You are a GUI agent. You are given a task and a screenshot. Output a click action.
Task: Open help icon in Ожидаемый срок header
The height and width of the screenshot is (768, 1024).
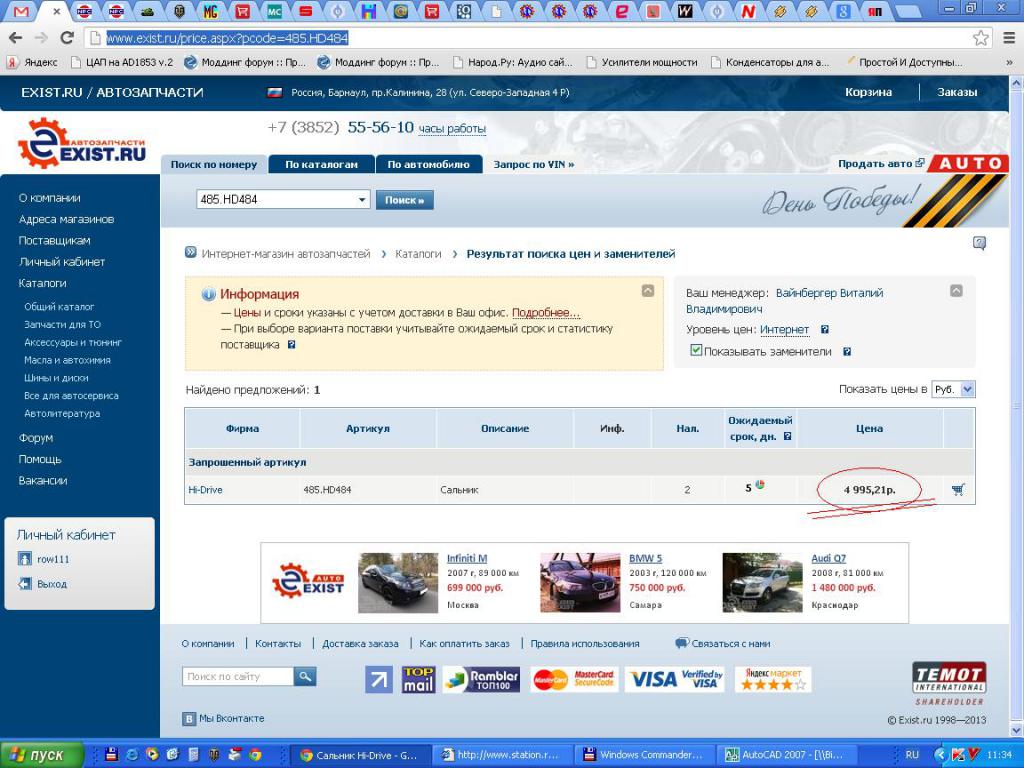tap(788, 436)
